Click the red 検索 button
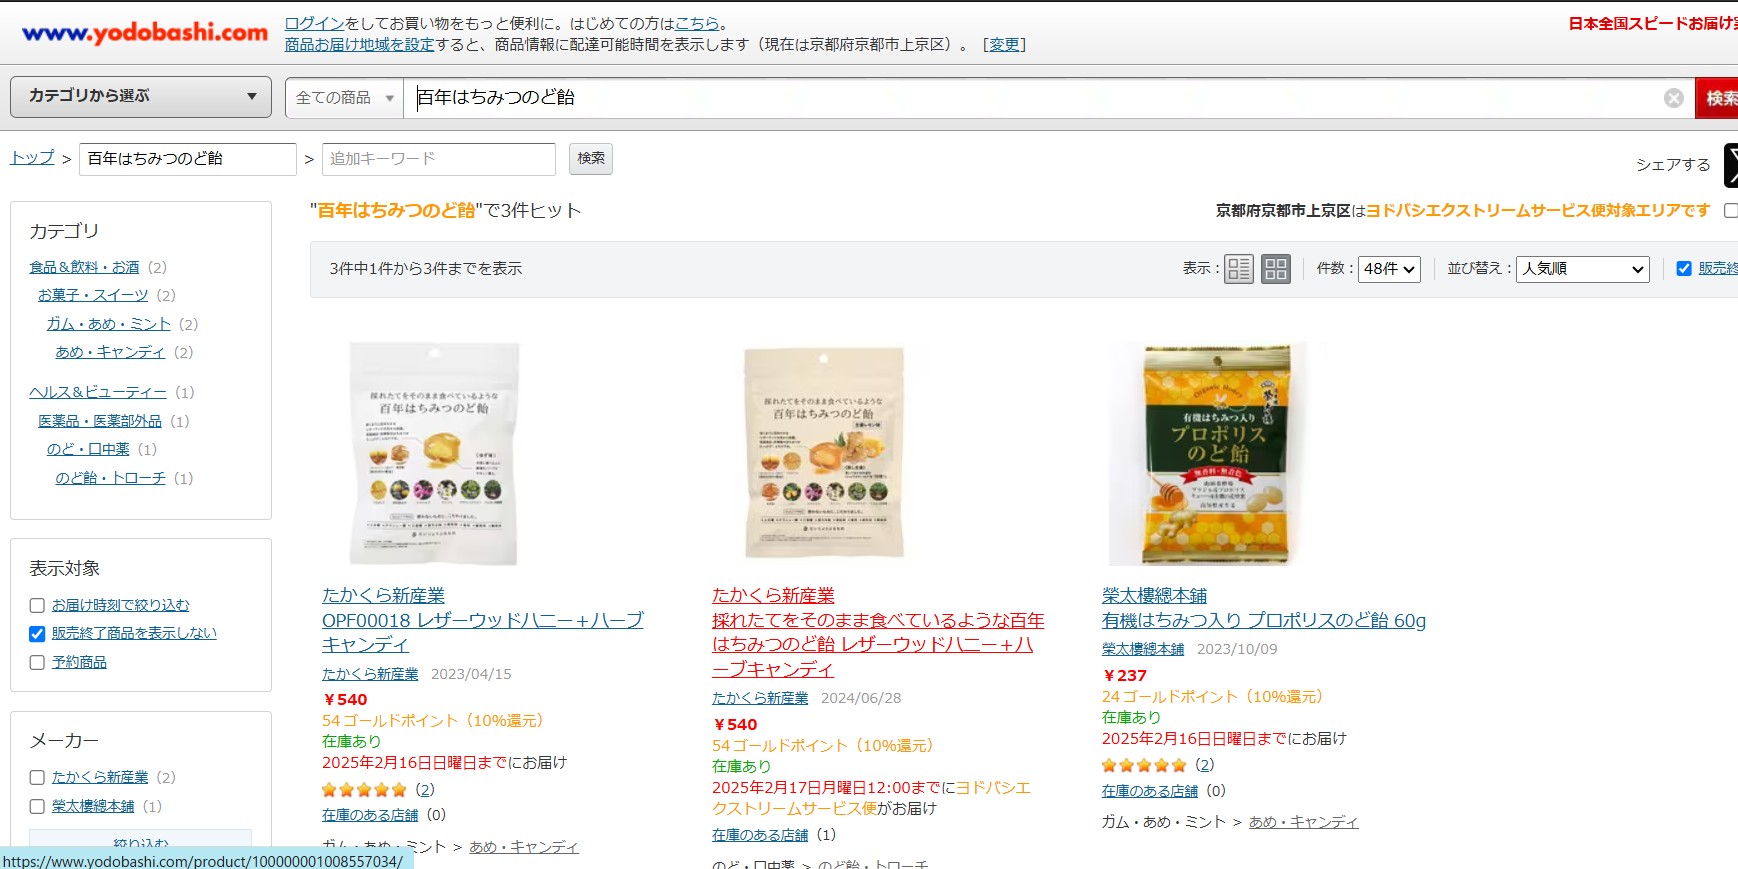Viewport: 1738px width, 869px height. click(x=1718, y=98)
